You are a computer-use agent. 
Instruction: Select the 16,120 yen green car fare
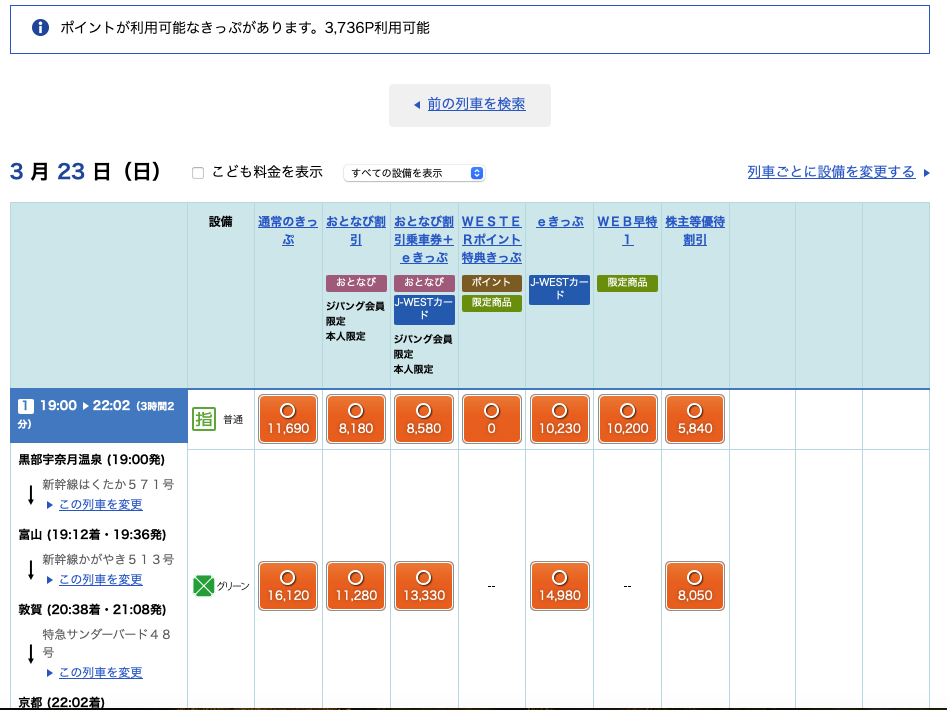[288, 586]
